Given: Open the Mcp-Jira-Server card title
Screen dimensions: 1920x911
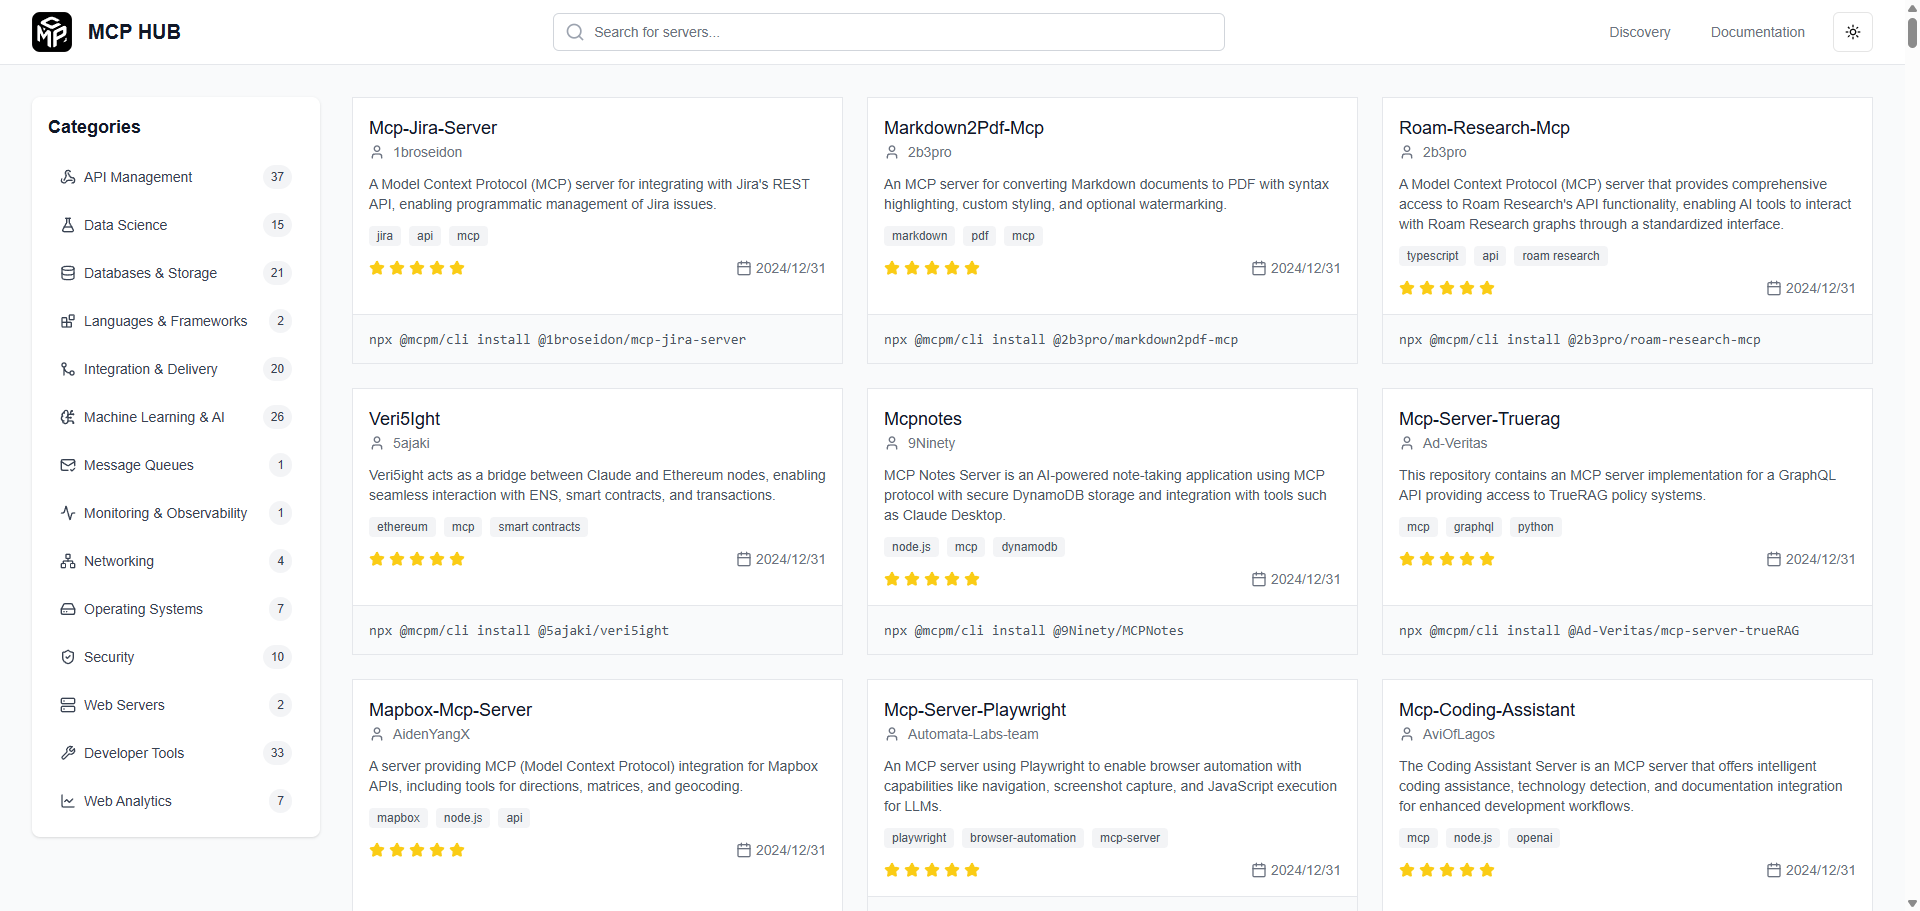Looking at the screenshot, I should (433, 128).
